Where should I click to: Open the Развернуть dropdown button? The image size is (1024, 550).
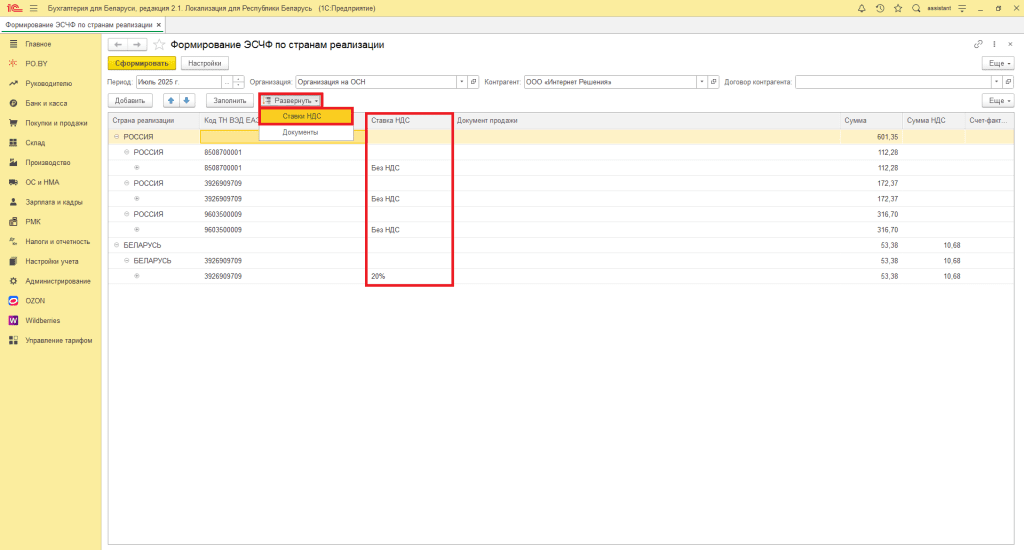pos(291,101)
